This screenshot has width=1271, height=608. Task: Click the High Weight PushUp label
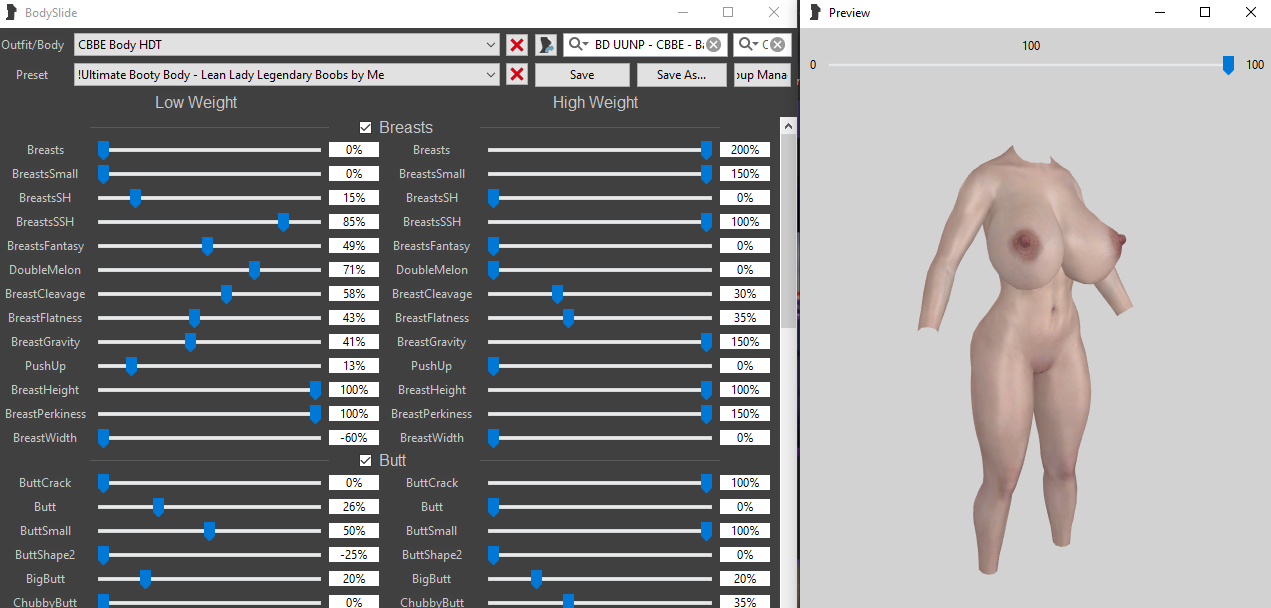[432, 366]
